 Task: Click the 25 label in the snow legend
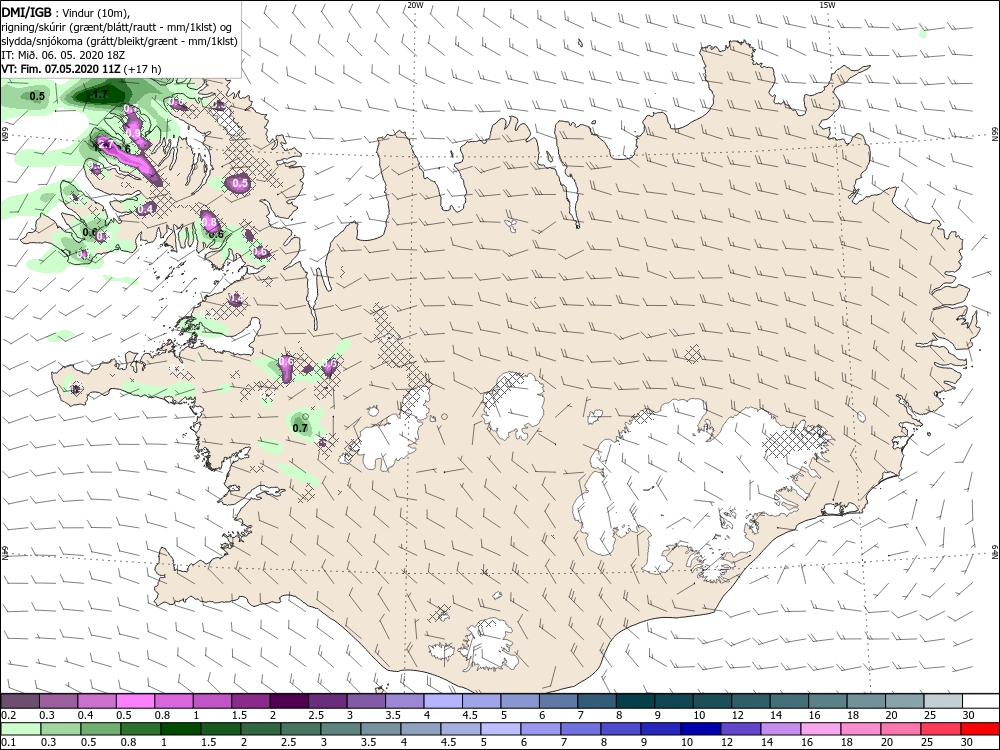[929, 715]
